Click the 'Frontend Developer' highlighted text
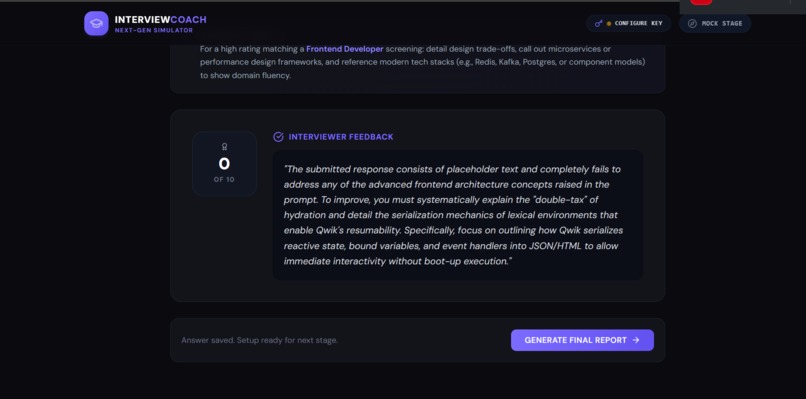Image resolution: width=806 pixels, height=399 pixels. click(x=345, y=49)
